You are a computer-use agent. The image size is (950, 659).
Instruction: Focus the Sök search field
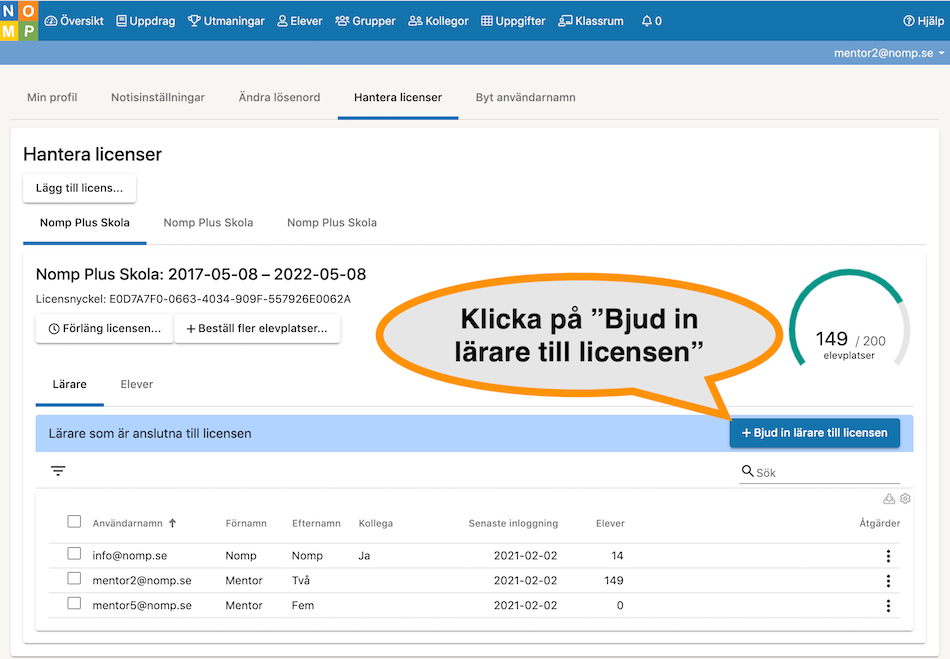[x=820, y=473]
